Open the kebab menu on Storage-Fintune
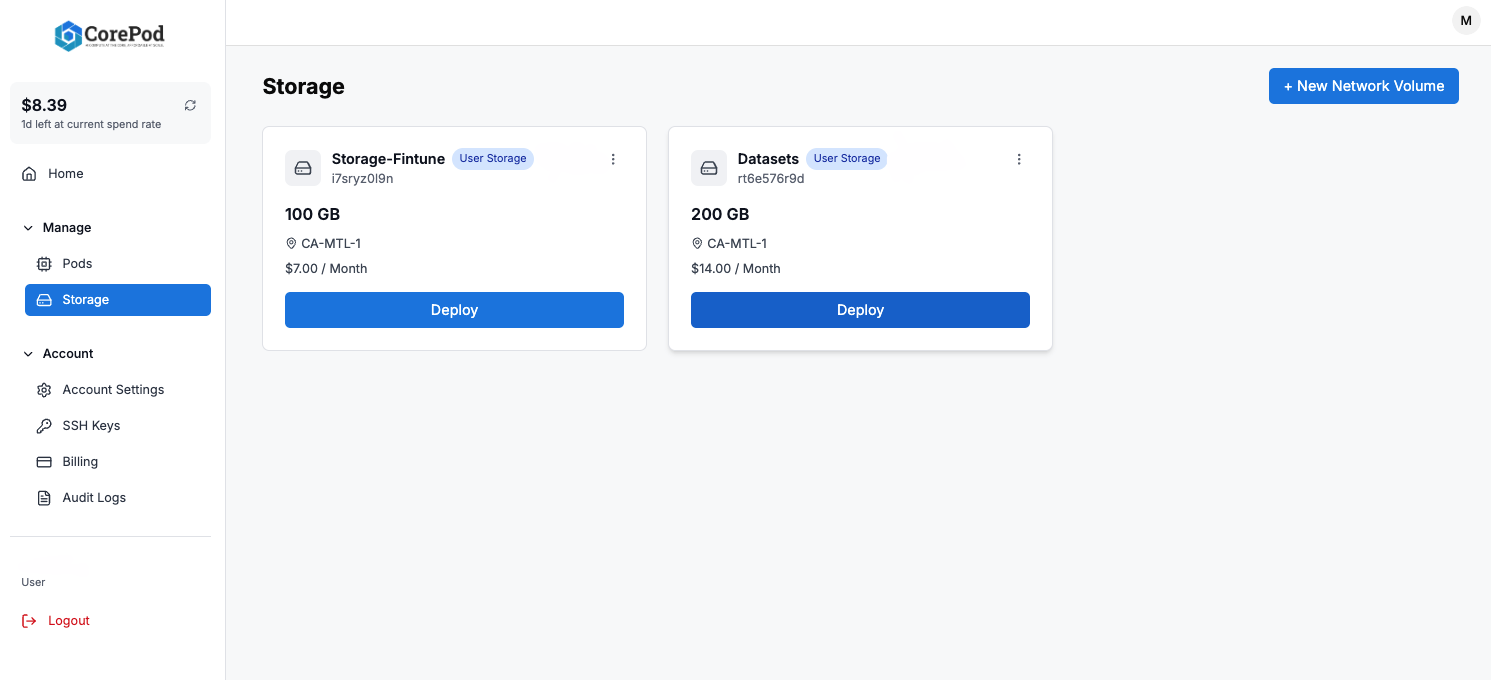Image resolution: width=1491 pixels, height=680 pixels. pos(613,158)
